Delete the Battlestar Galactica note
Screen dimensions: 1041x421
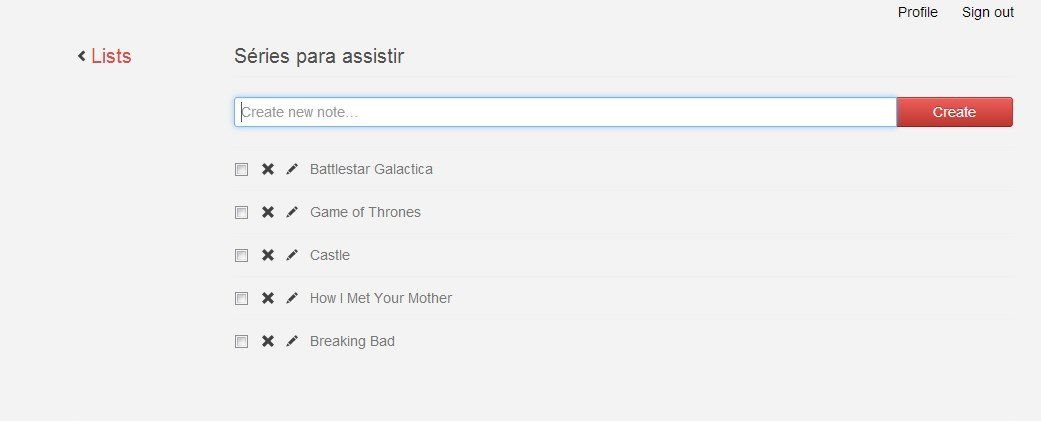[268, 169]
